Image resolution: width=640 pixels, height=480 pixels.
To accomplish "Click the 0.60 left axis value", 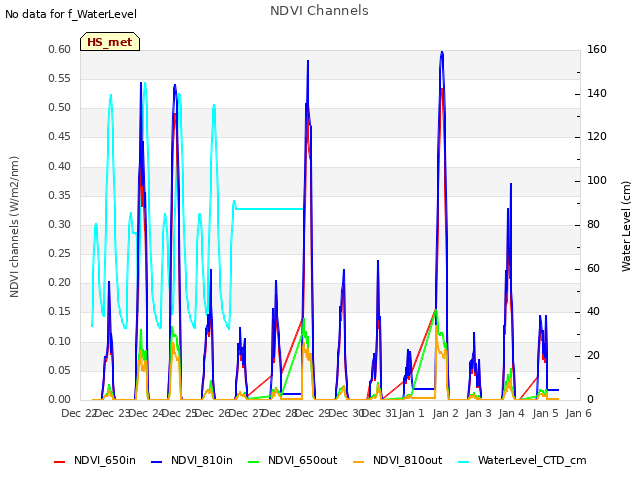I will pyautogui.click(x=60, y=50).
